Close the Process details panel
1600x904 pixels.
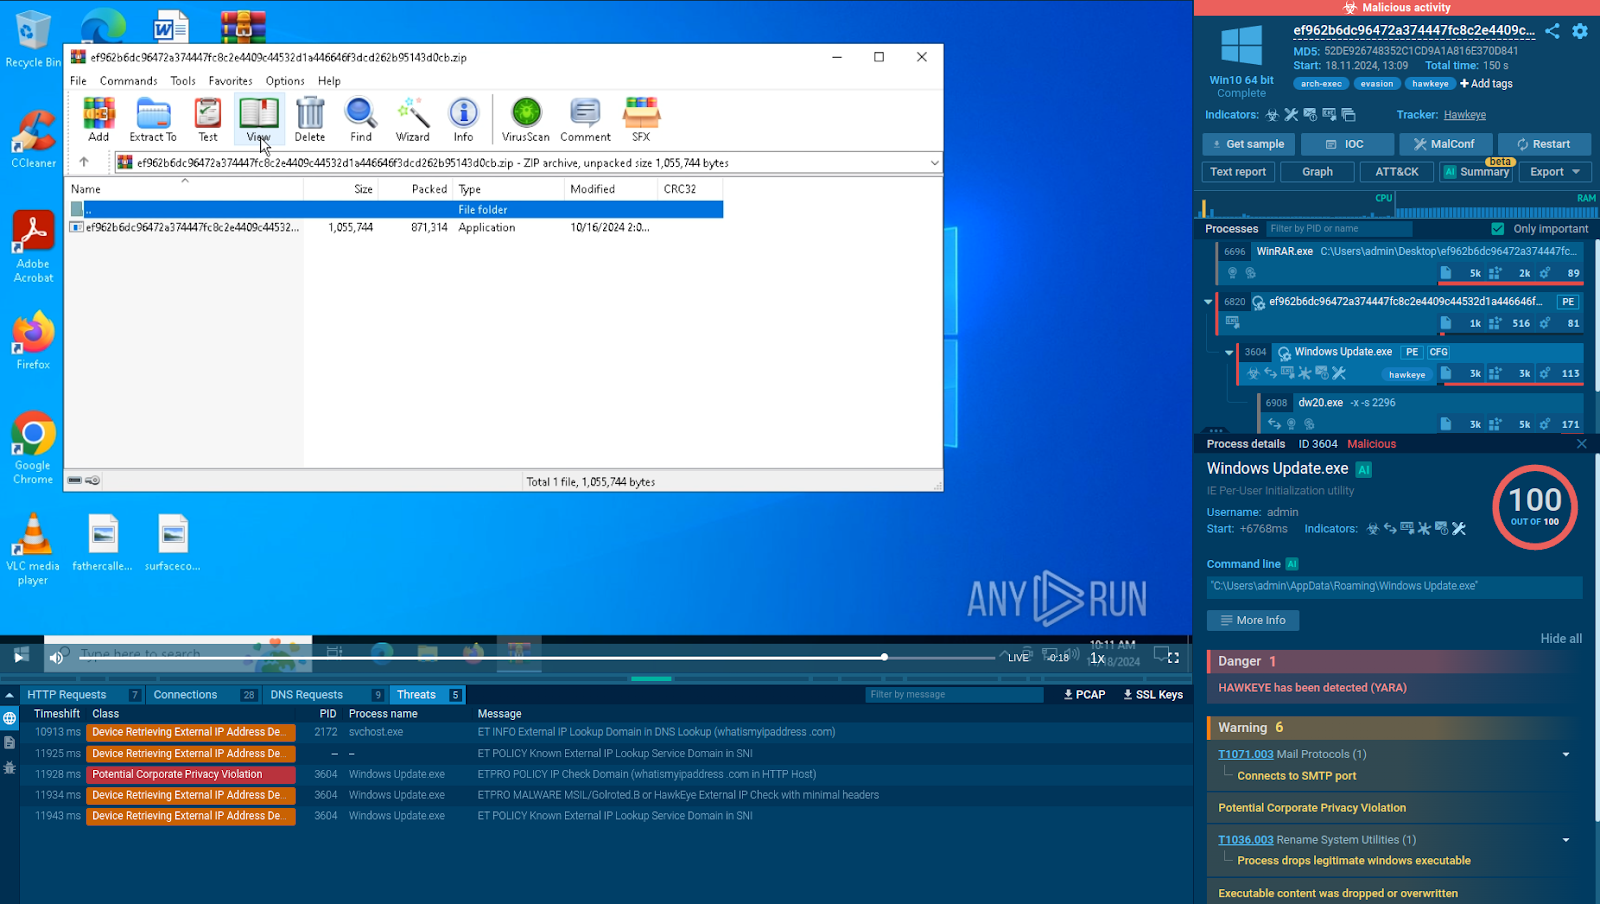(x=1581, y=444)
